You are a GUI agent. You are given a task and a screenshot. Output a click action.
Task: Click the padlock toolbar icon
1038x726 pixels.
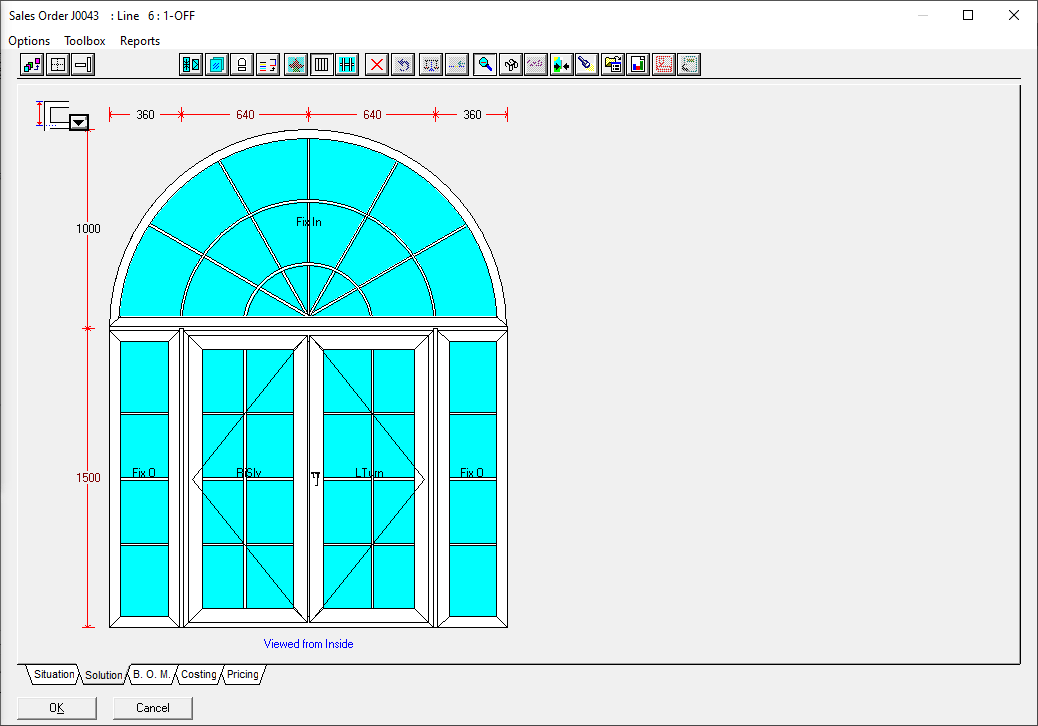pos(241,65)
